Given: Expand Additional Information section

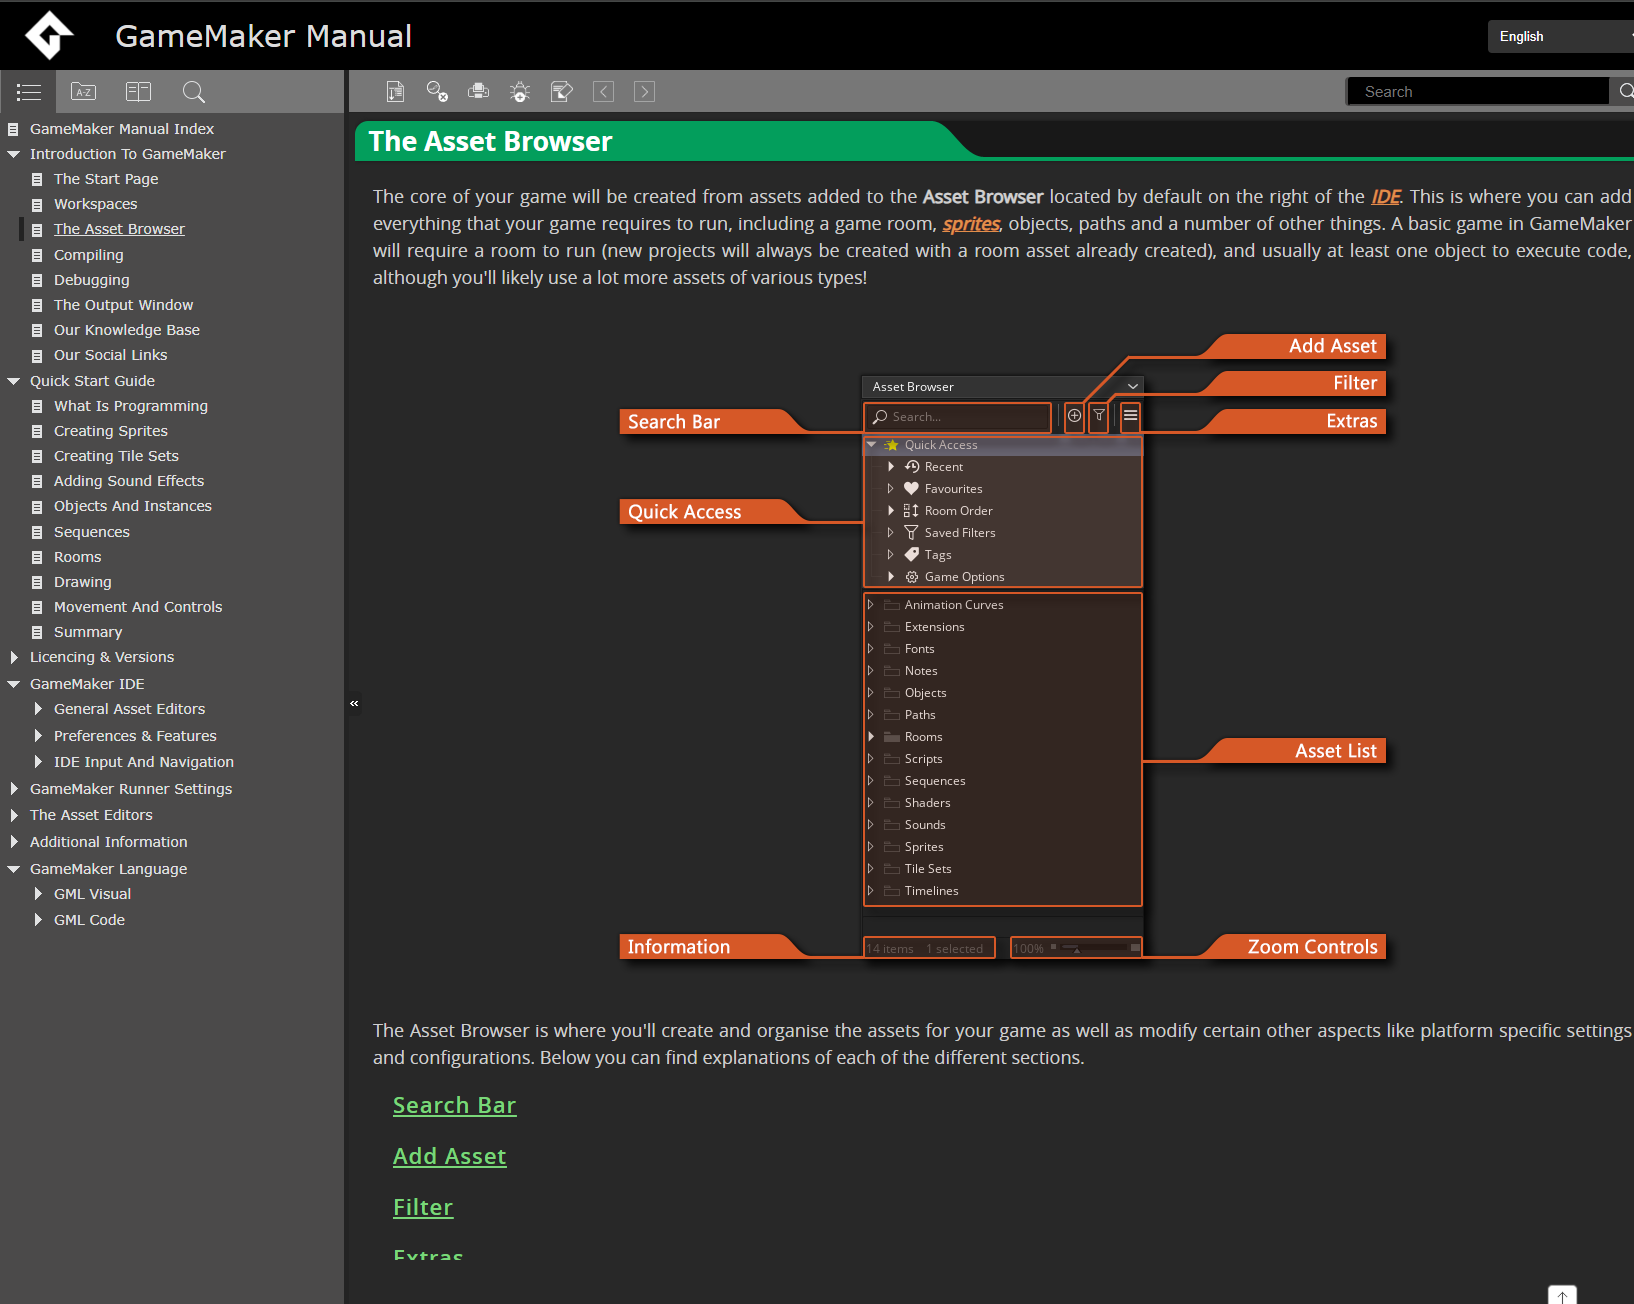Looking at the screenshot, I should [x=14, y=842].
